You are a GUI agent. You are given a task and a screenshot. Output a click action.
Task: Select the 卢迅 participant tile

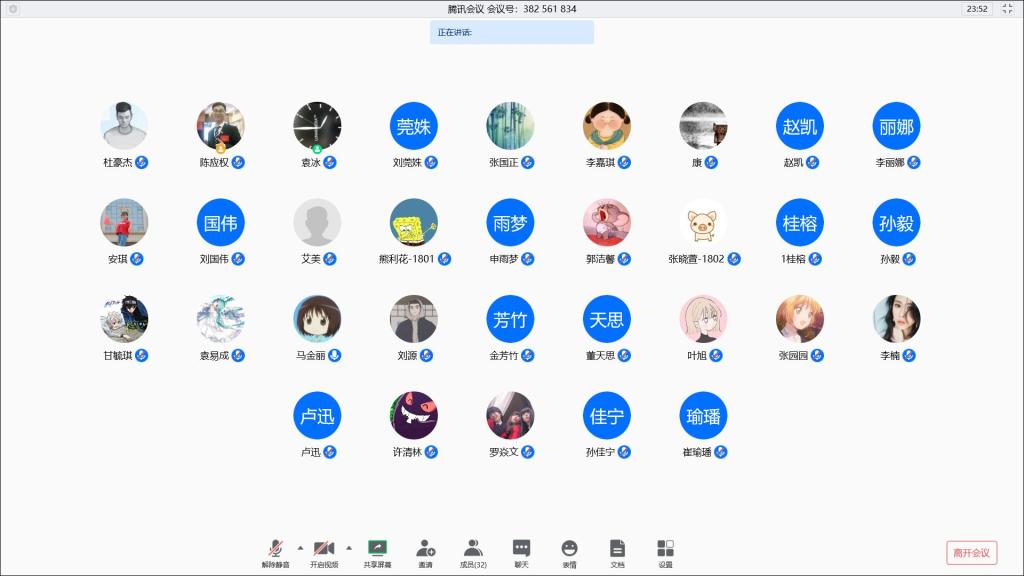317,416
